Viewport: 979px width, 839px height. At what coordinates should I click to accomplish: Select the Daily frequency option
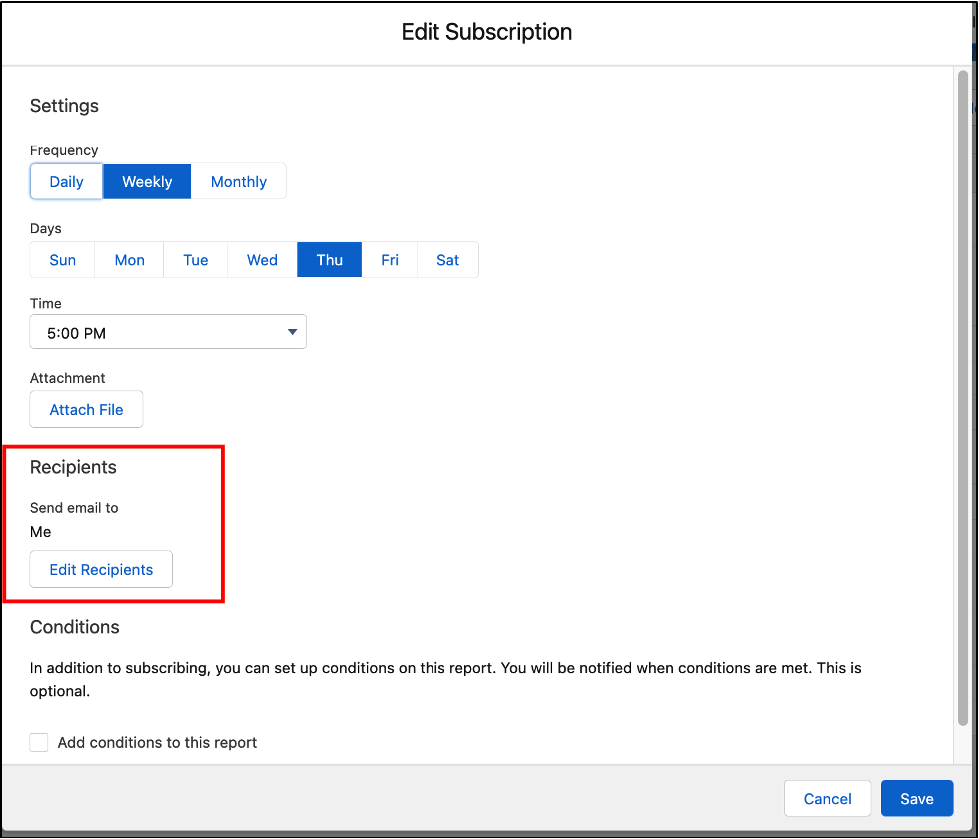point(66,181)
